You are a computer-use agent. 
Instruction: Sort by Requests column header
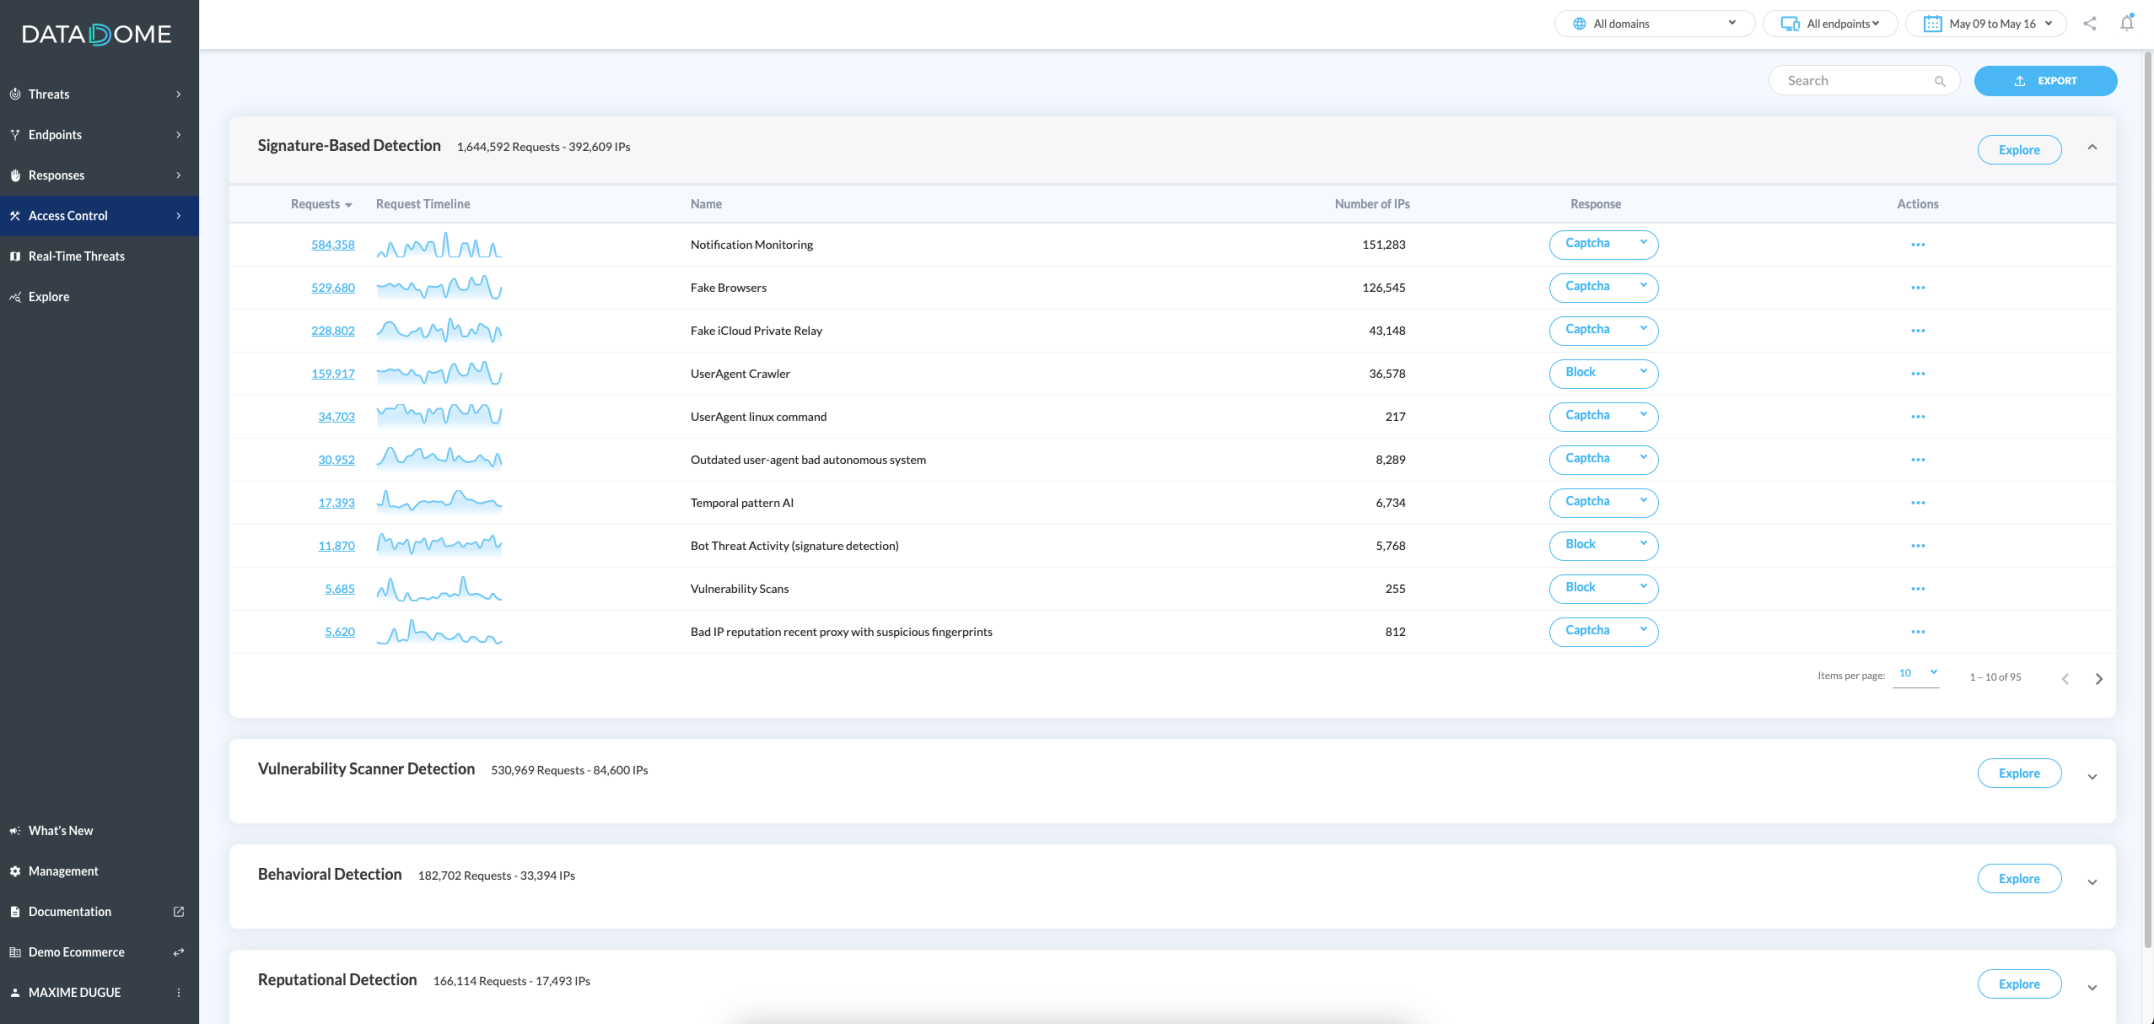(321, 204)
